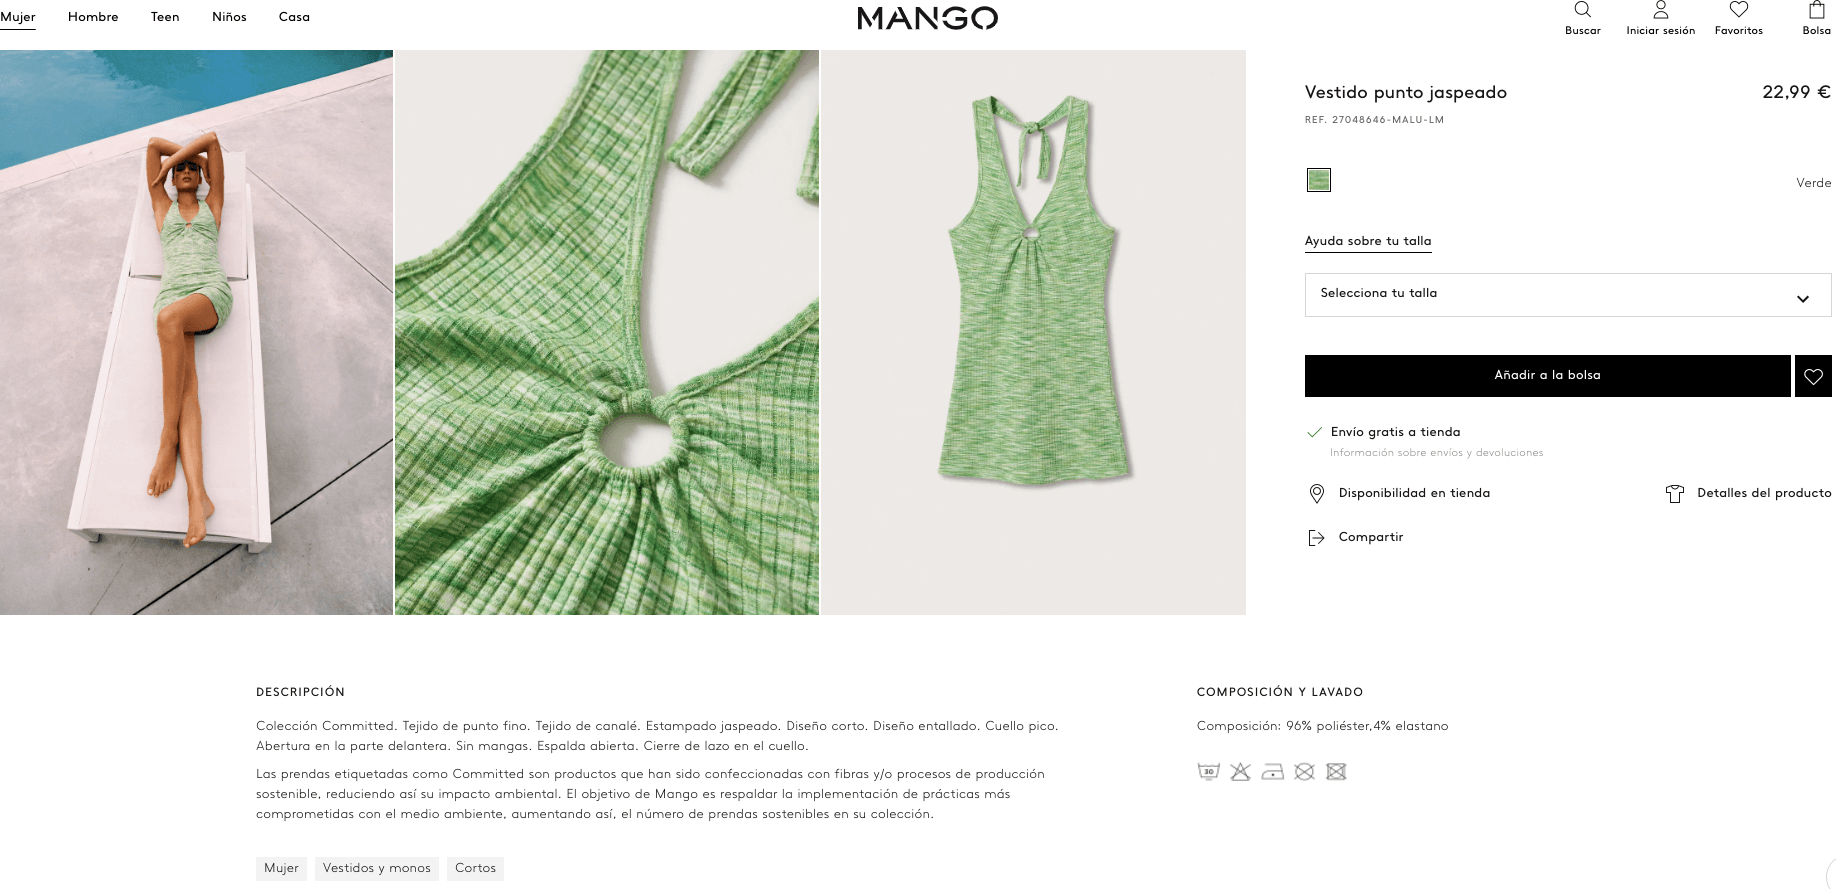Open Favoritos heart icon in header

[x=1739, y=10]
